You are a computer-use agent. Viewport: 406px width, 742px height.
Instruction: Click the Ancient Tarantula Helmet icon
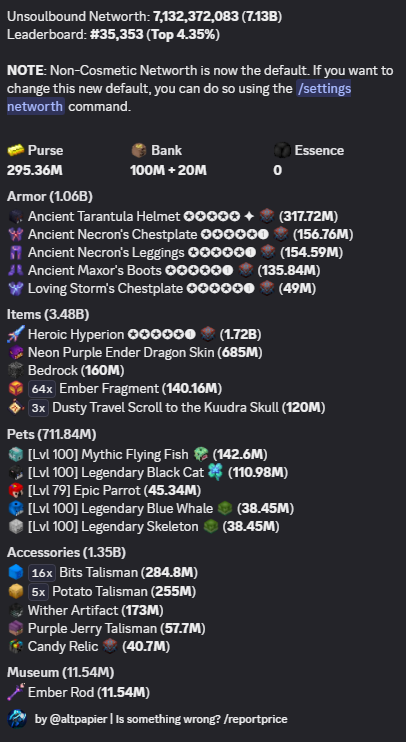16,216
